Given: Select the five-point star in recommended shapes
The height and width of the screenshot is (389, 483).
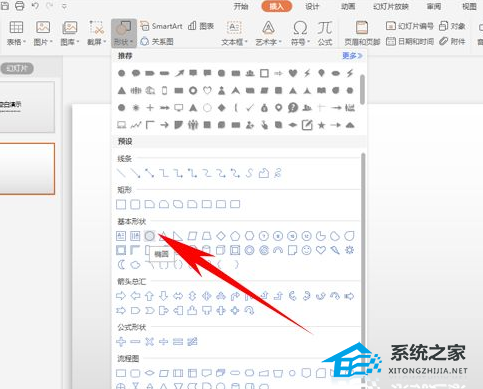Looking at the screenshot, I should (321, 125).
